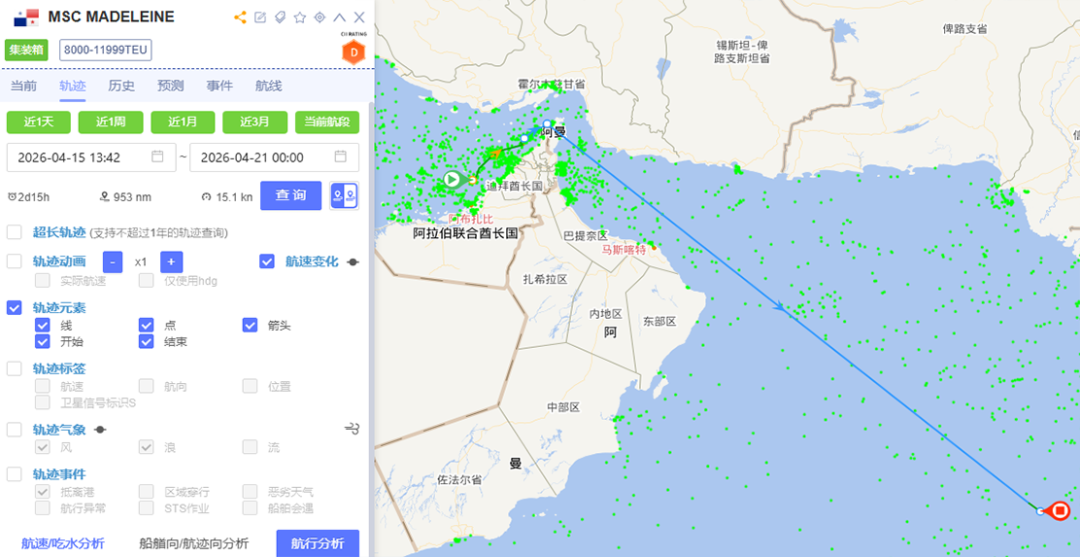
Task: Click the orange ship icon on the track
Action: pyautogui.click(x=495, y=153)
